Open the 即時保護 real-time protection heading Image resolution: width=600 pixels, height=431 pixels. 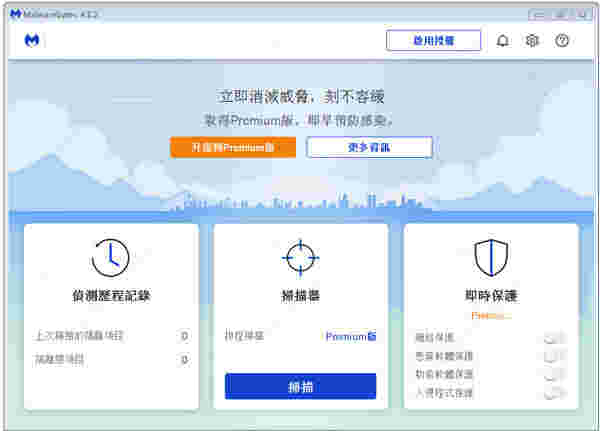pos(491,295)
